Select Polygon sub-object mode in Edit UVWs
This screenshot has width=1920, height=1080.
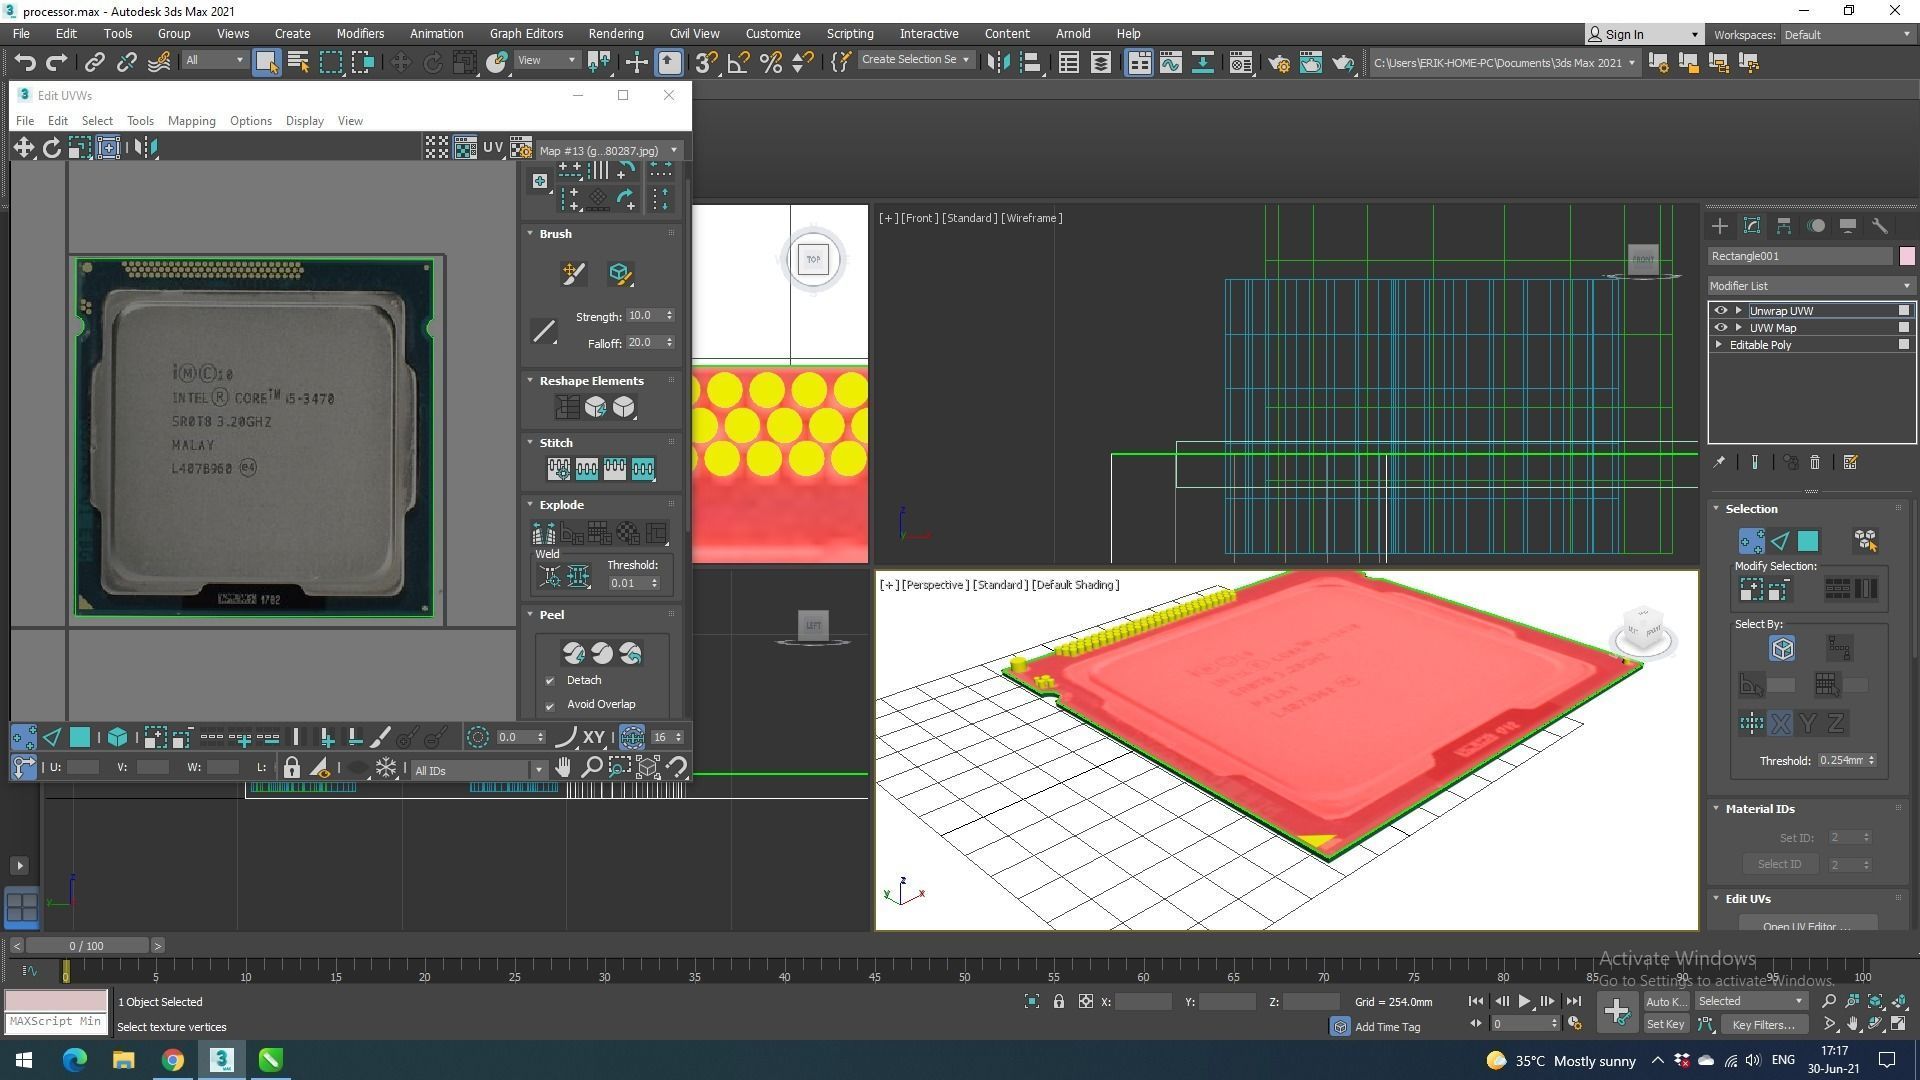[80, 737]
